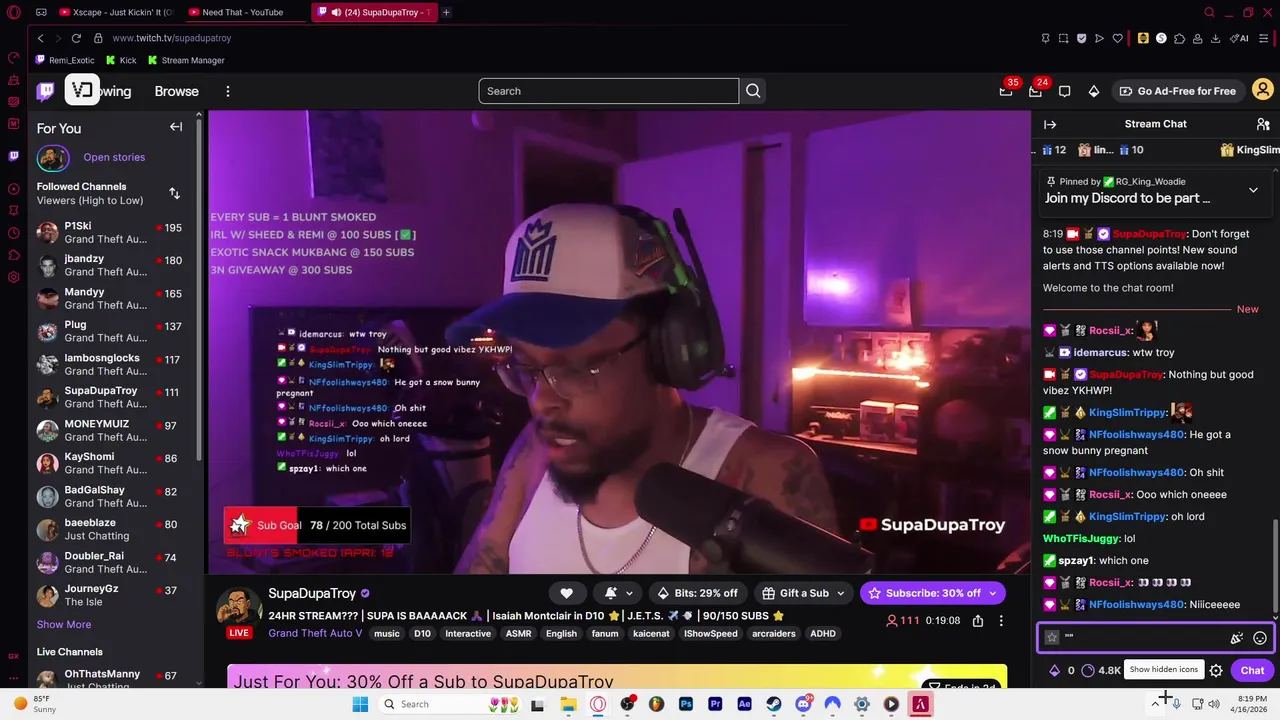Collapse the For You sidebar with arrow icon

coord(176,127)
